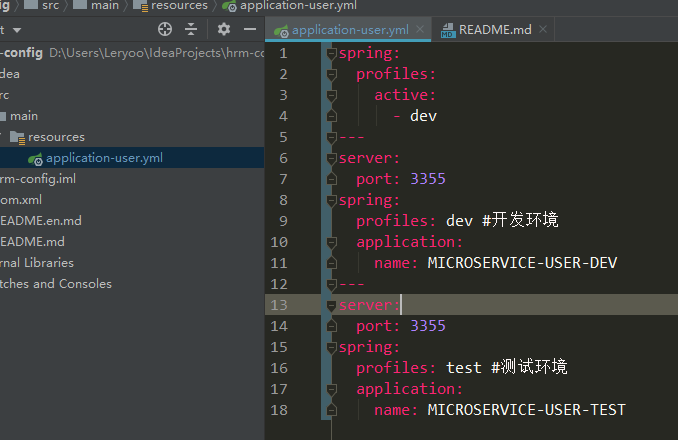This screenshot has height=440, width=678.
Task: Switch to the README.md tab
Action: coord(494,30)
